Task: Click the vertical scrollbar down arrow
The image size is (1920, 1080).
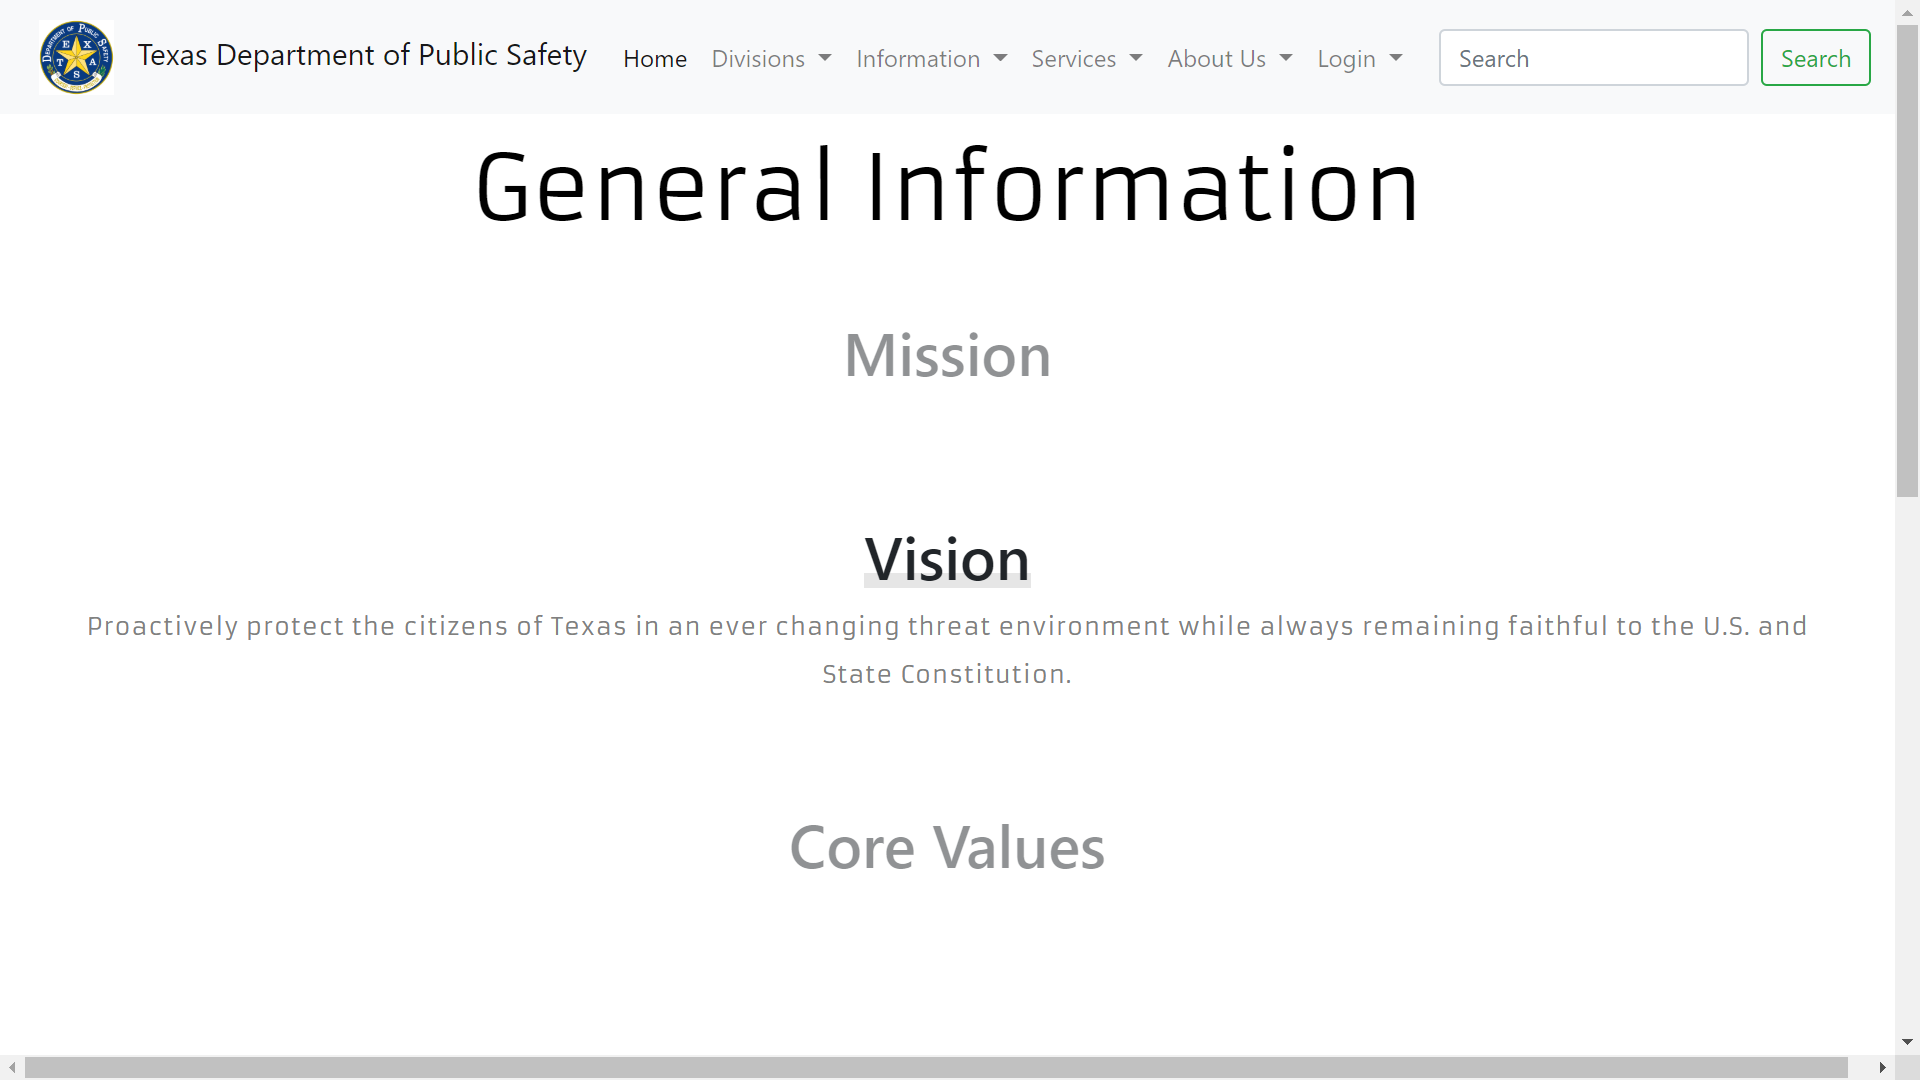Action: (1907, 1042)
